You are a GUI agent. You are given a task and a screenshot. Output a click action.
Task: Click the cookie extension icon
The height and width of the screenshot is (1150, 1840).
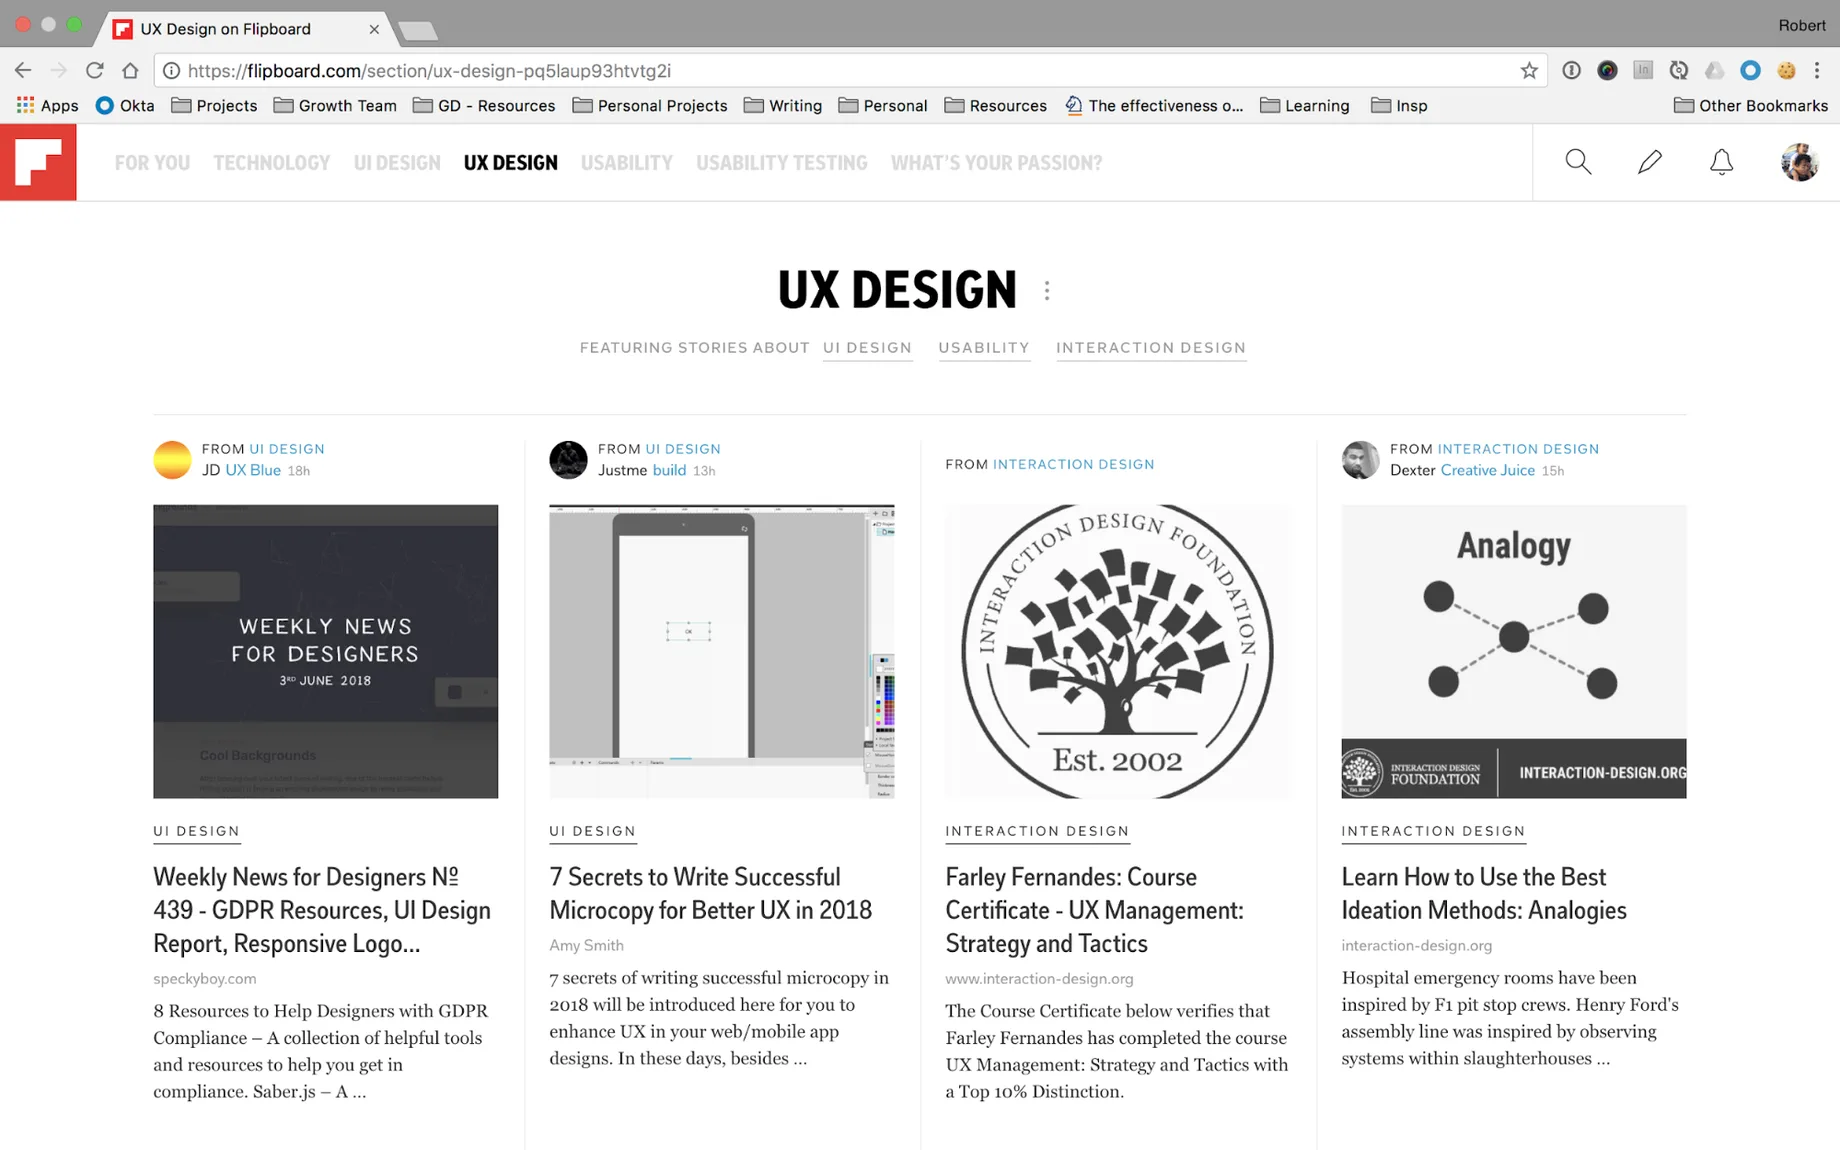tap(1786, 70)
